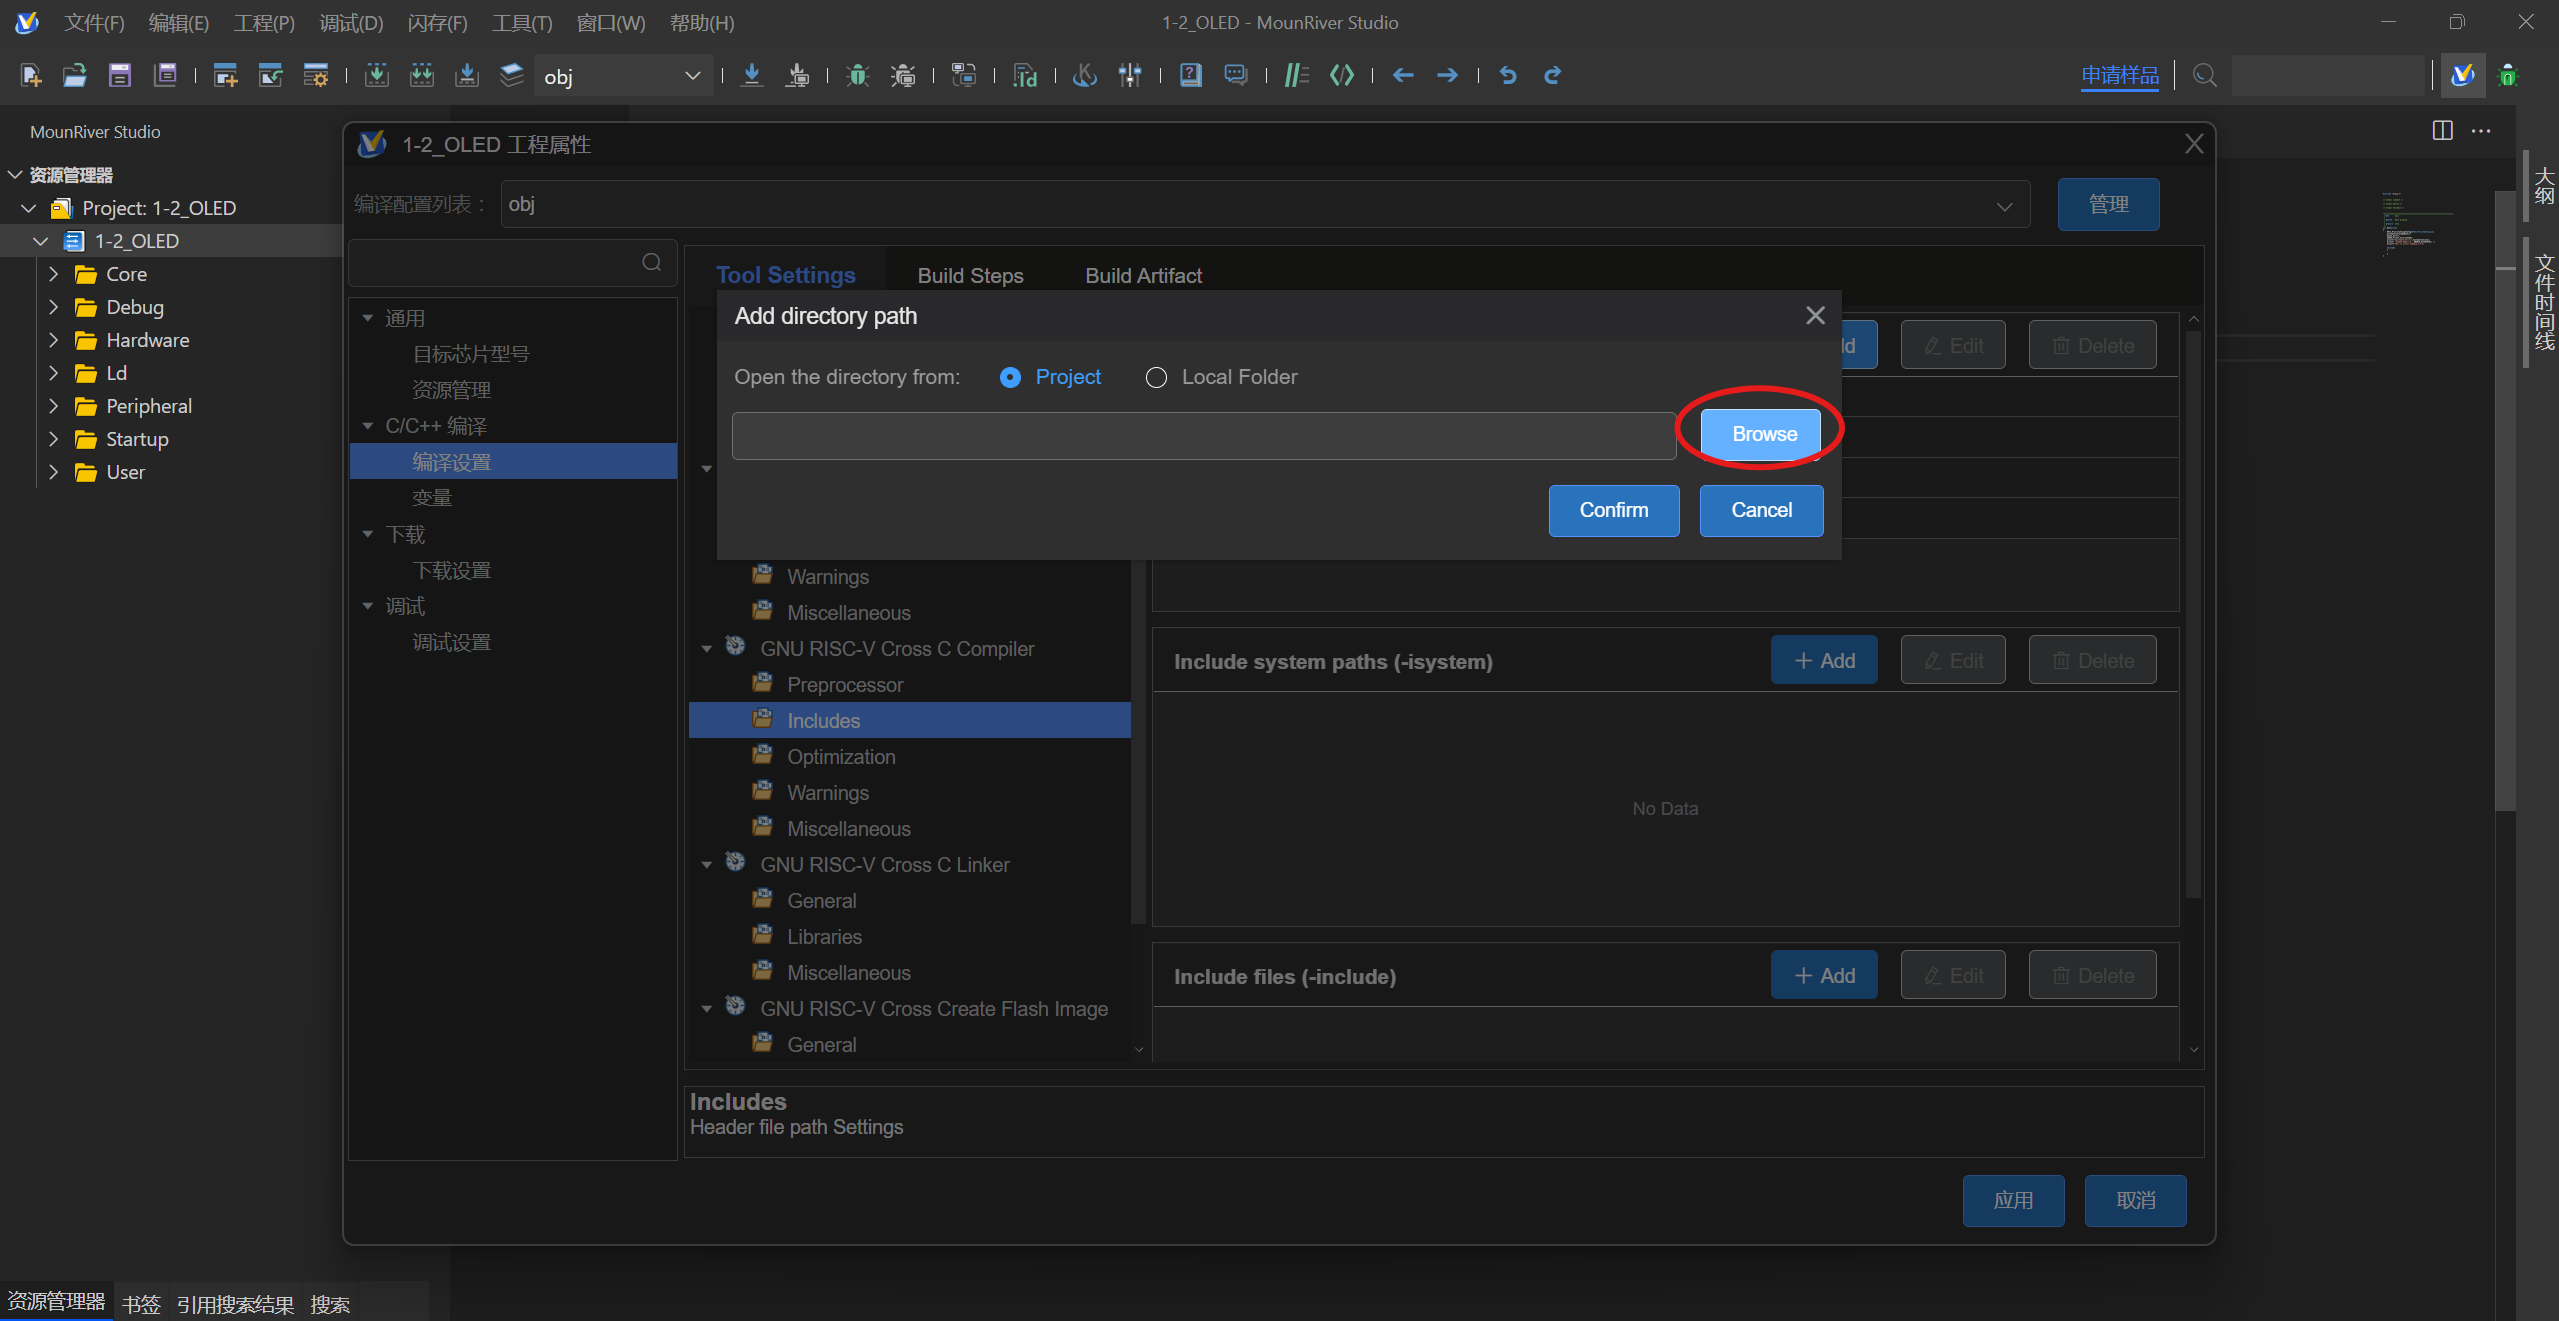Click the Confirm button
Screen dimensions: 2559x1321
pyautogui.click(x=1614, y=510)
